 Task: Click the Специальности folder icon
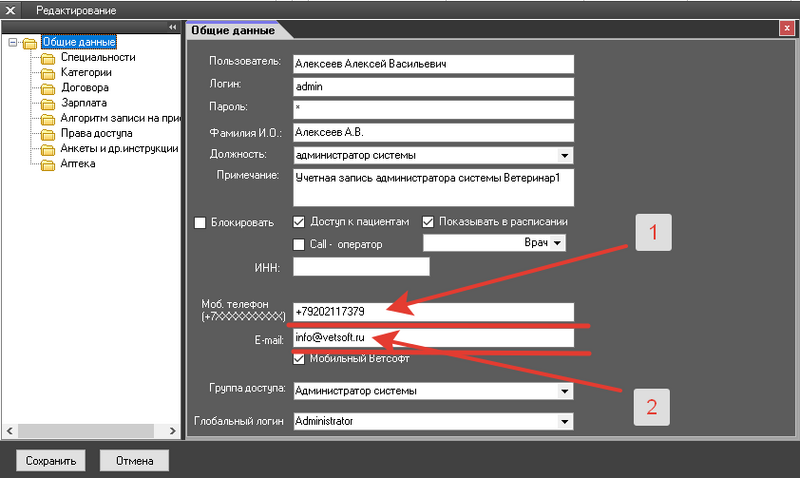pyautogui.click(x=48, y=58)
